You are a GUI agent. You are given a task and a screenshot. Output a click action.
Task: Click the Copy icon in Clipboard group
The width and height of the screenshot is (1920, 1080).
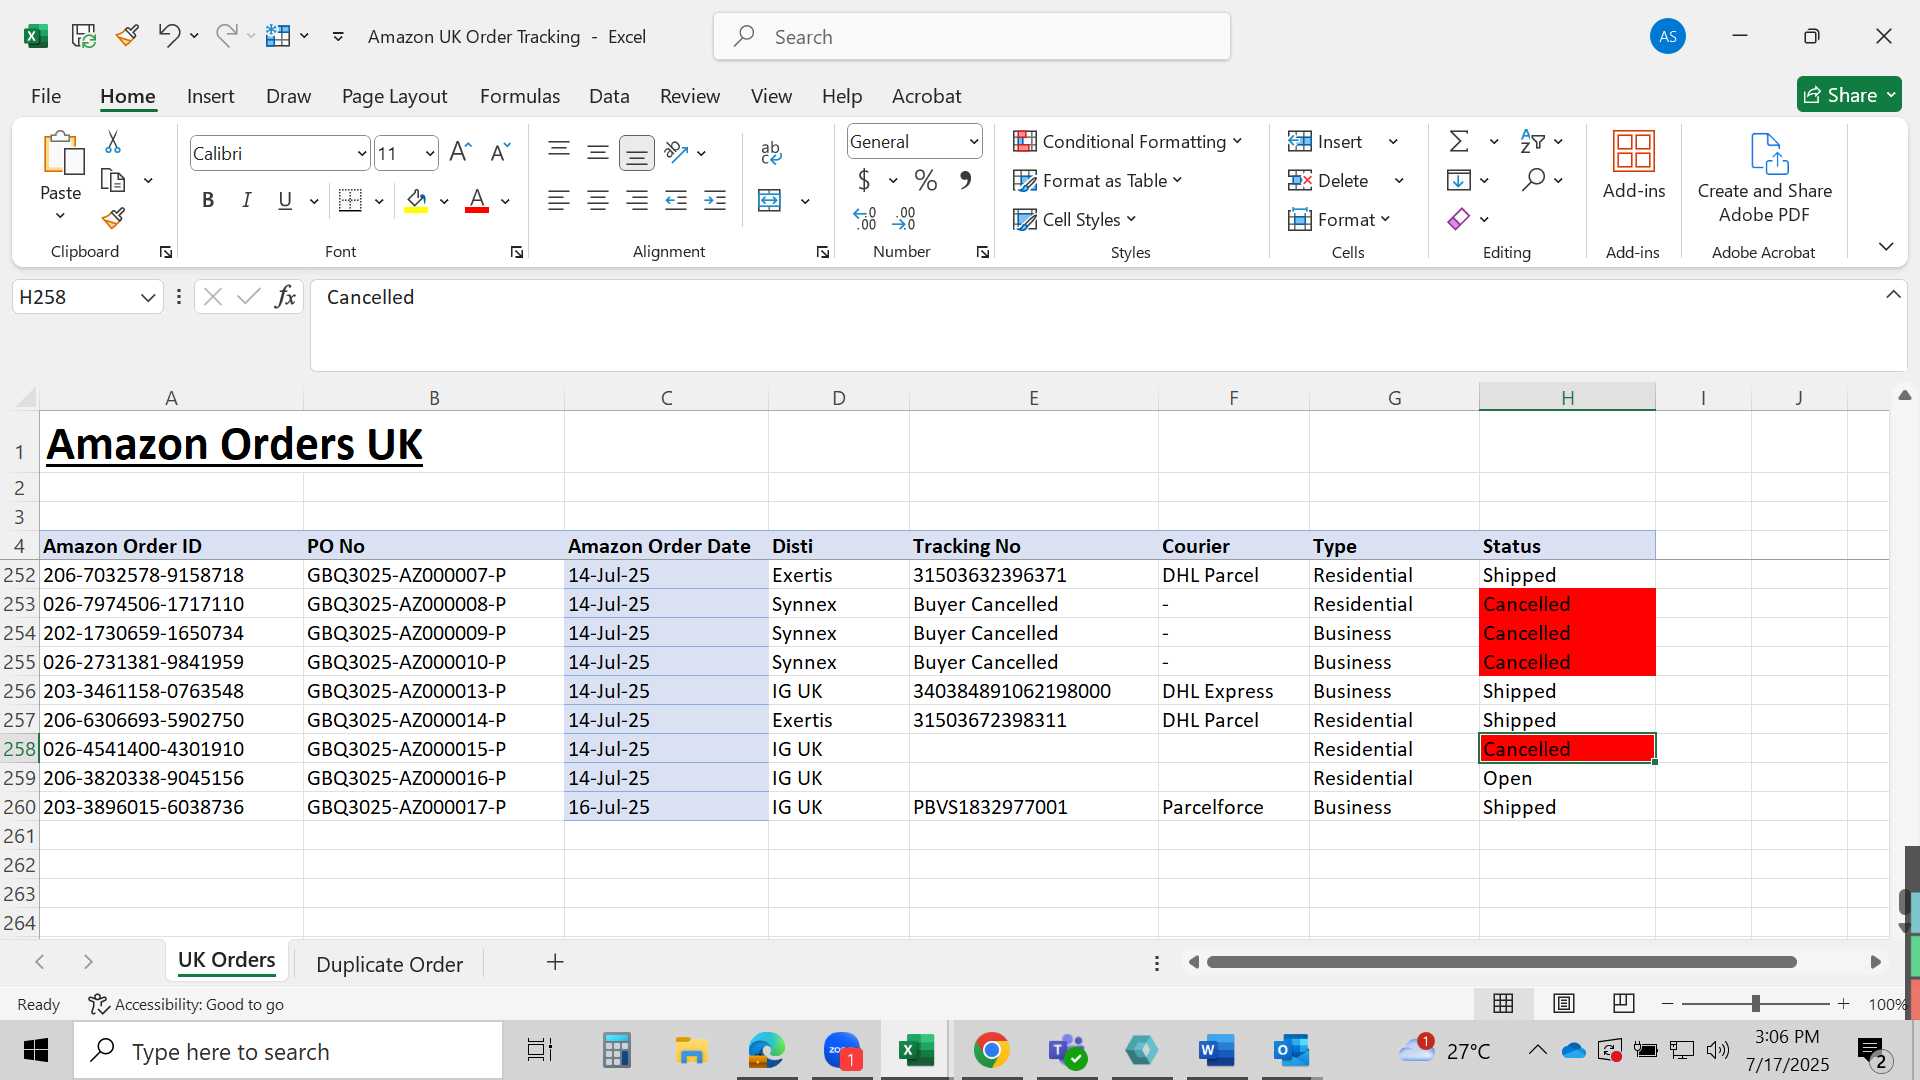[113, 181]
